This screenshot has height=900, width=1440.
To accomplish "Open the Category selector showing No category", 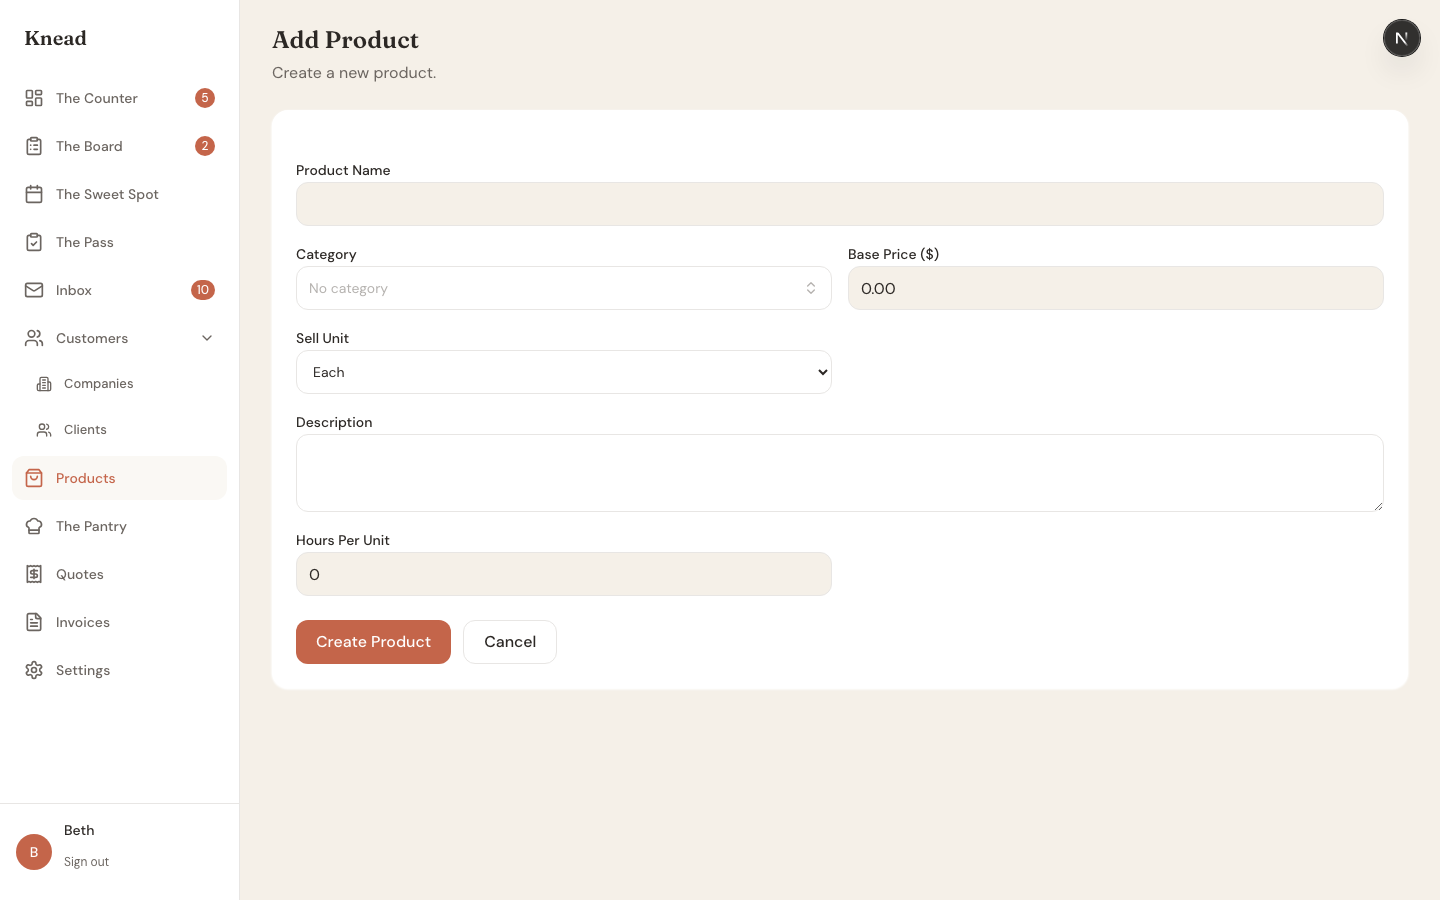I will [564, 288].
